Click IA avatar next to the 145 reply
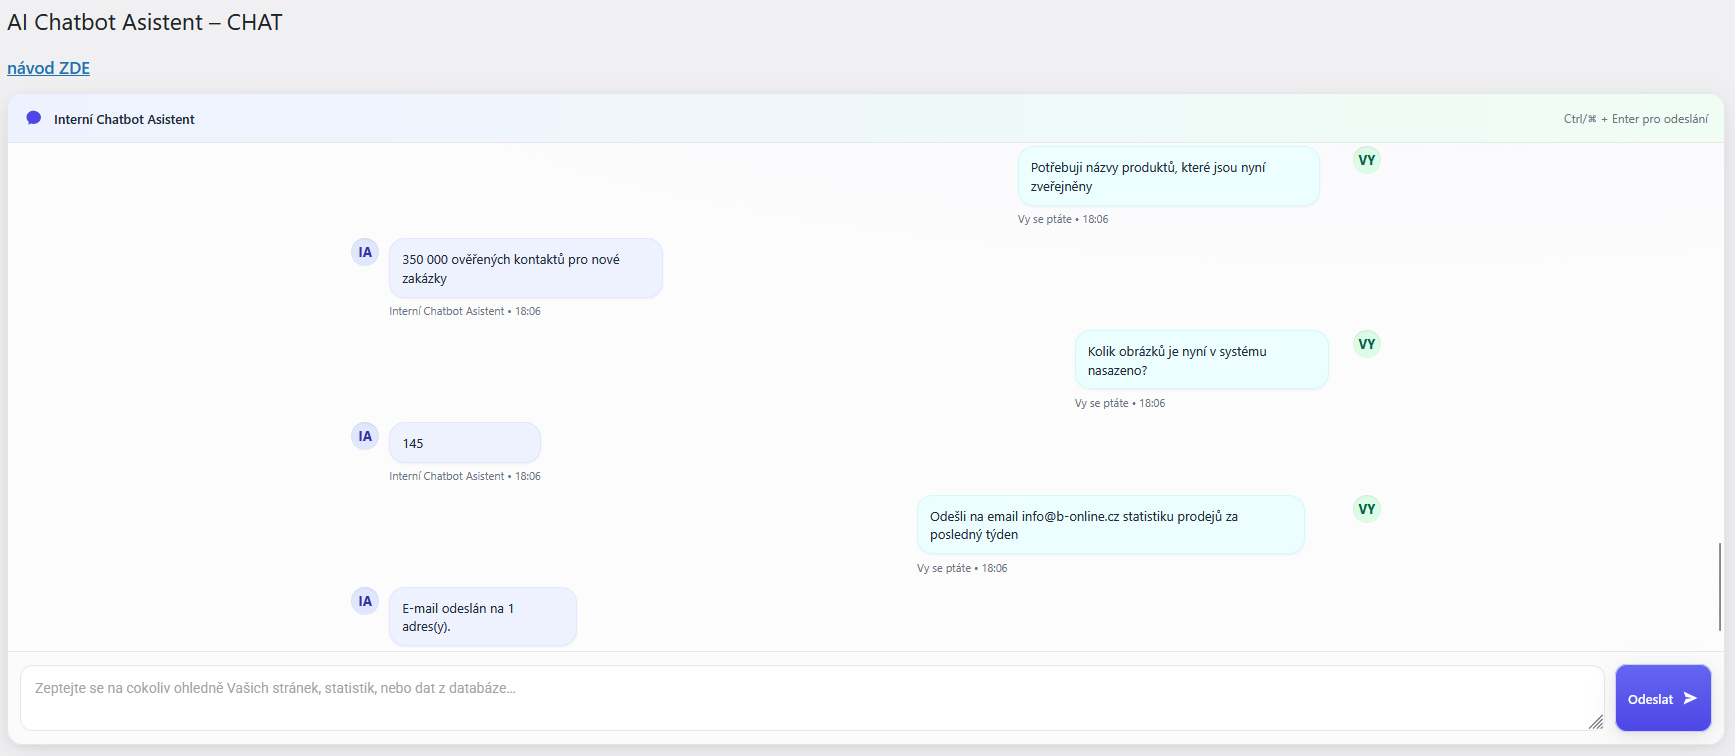 [365, 436]
